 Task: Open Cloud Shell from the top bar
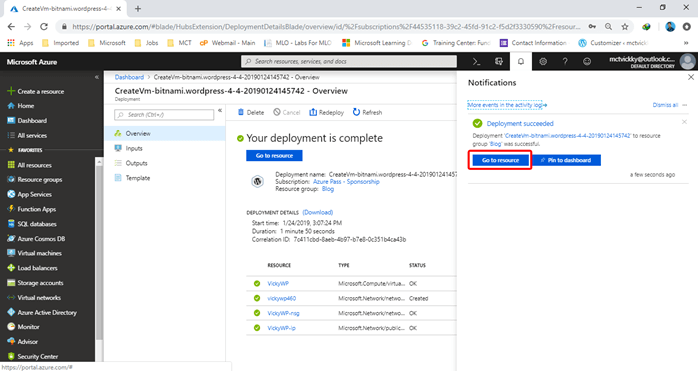point(476,61)
